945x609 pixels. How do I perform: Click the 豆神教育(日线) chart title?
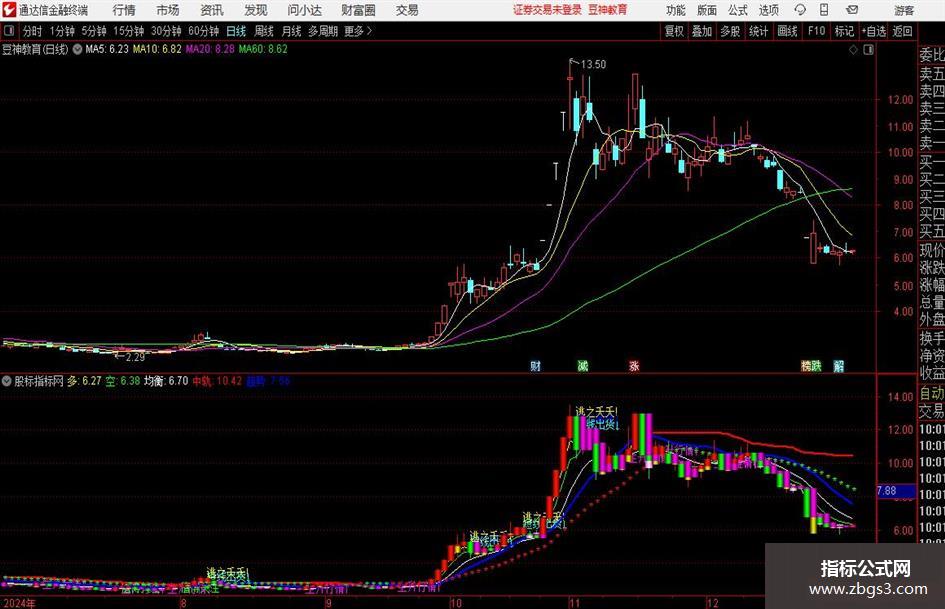pyautogui.click(x=35, y=49)
